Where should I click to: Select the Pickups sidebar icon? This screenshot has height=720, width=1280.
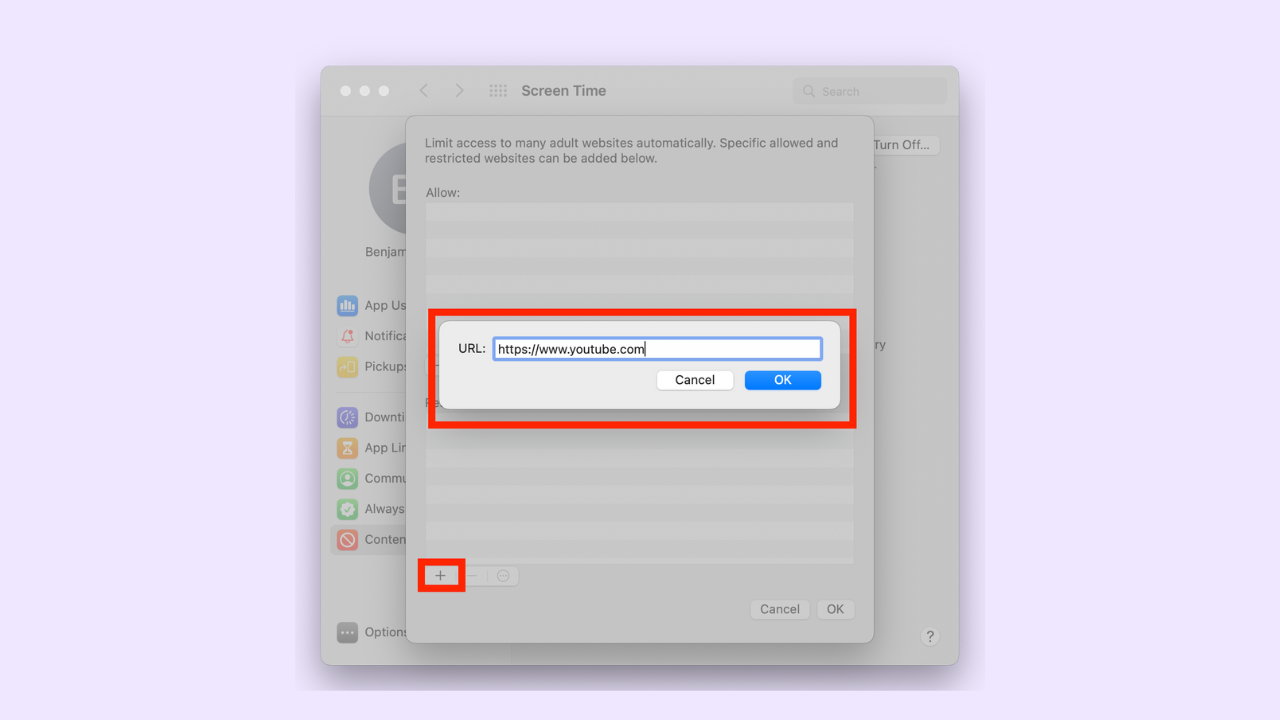pyautogui.click(x=347, y=366)
